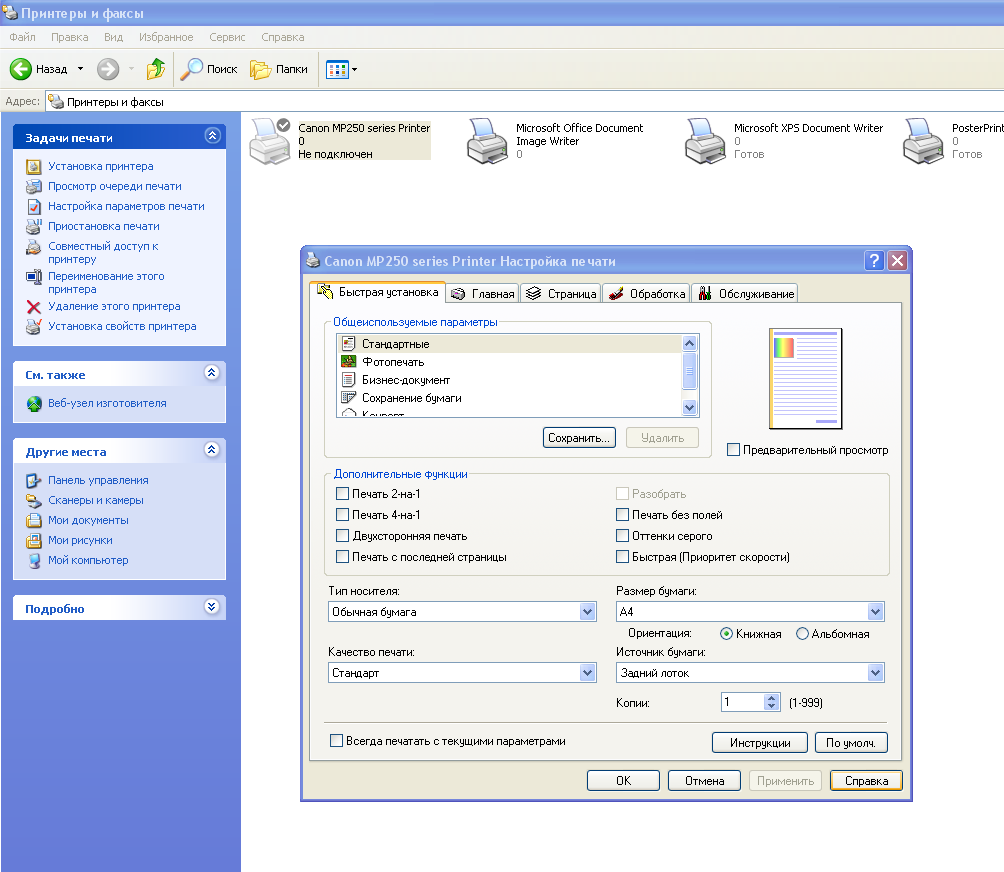Switch to the Обработка tab
The width and height of the screenshot is (1004, 872).
click(647, 293)
